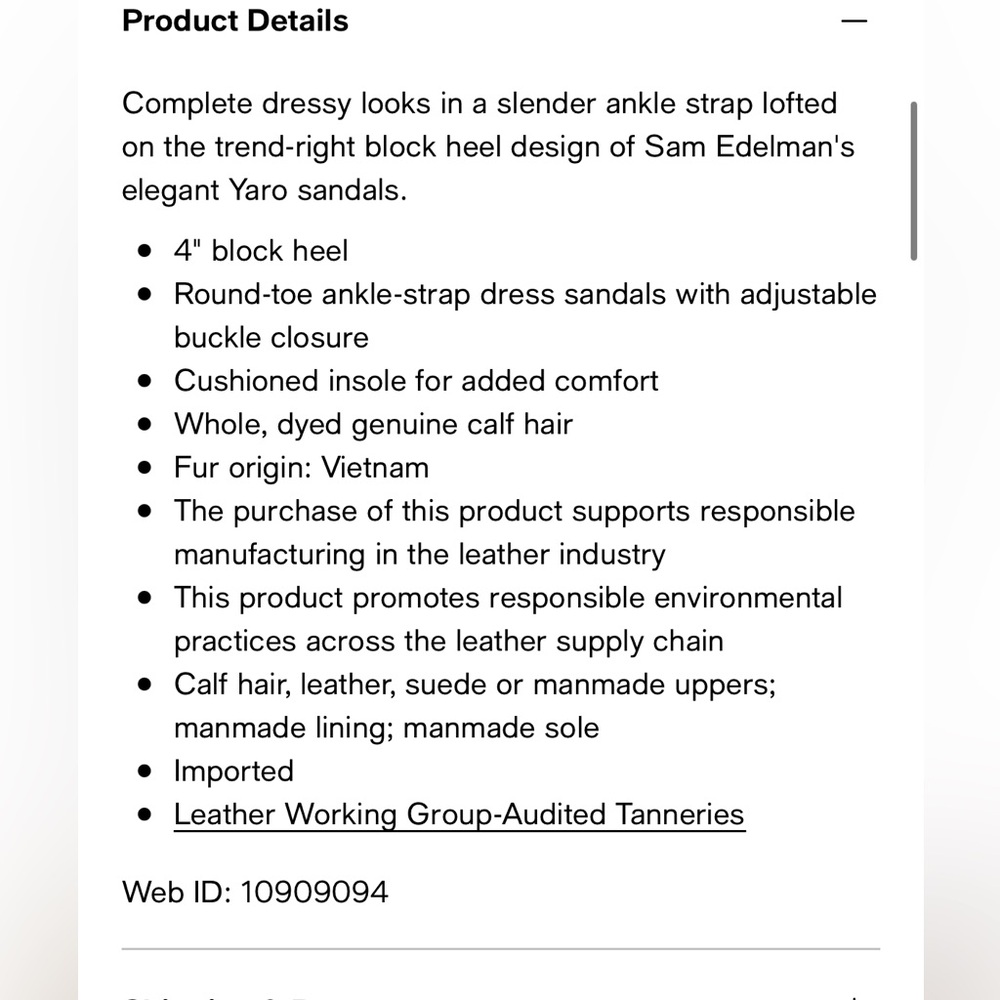Click the Sam Edelman's brand name in description
Viewport: 1000px width, 1000px height.
(x=749, y=147)
